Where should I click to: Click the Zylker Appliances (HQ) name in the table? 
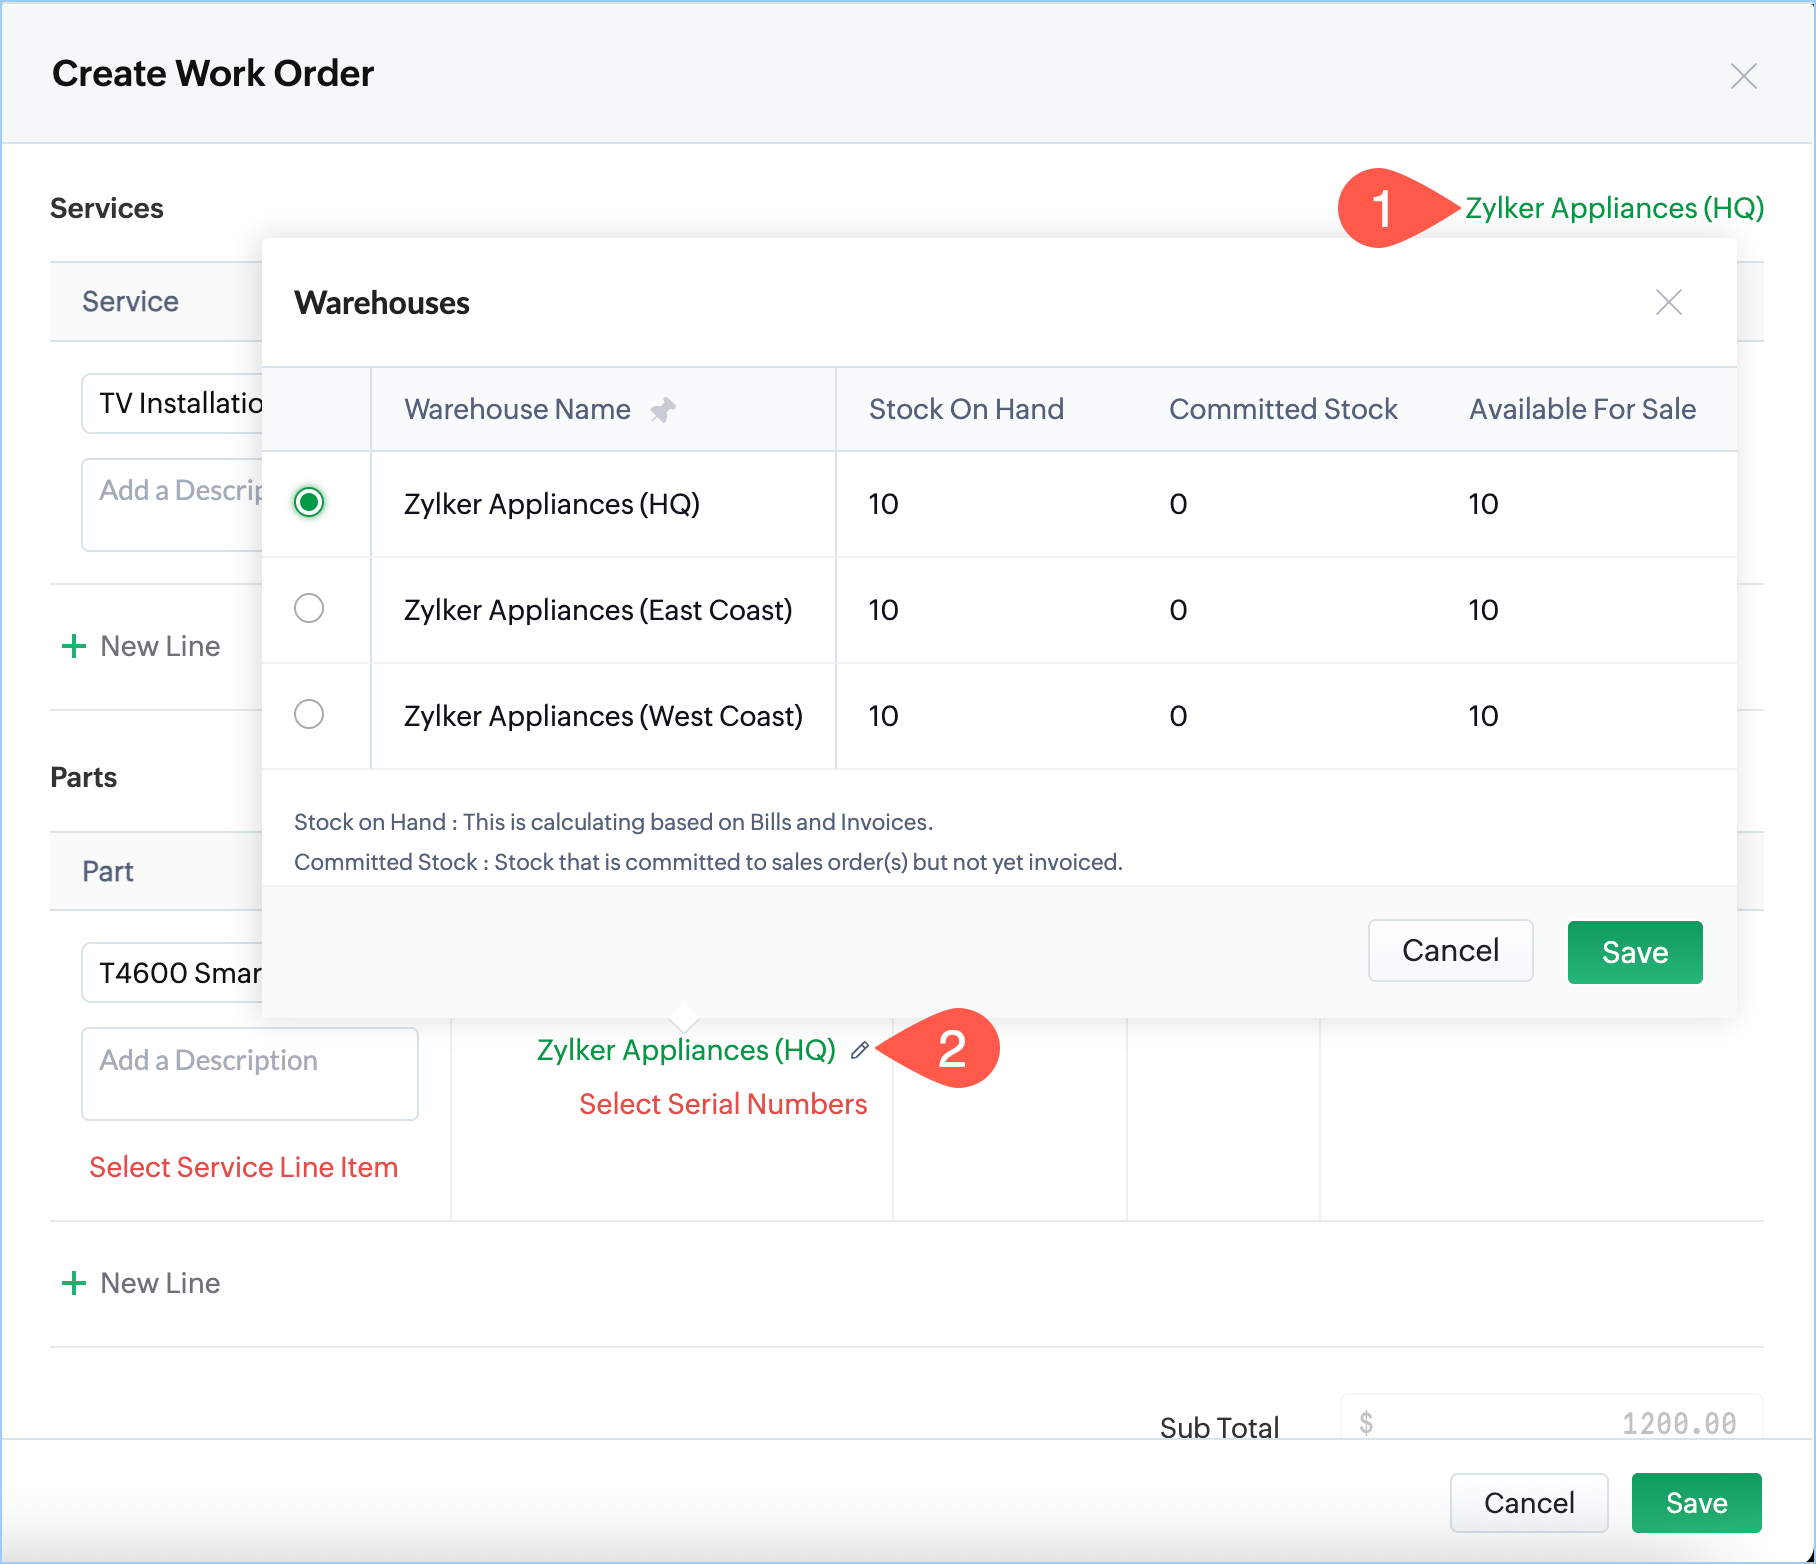pyautogui.click(x=552, y=504)
